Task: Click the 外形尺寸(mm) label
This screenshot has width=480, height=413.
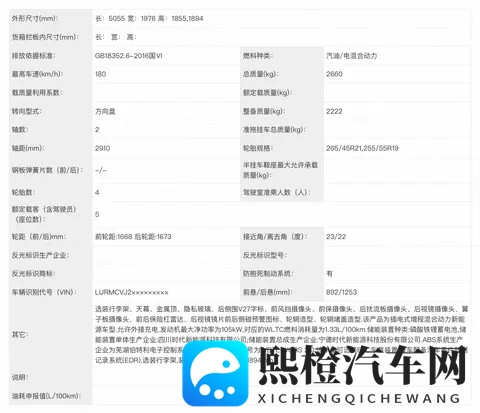Action: (x=35, y=19)
